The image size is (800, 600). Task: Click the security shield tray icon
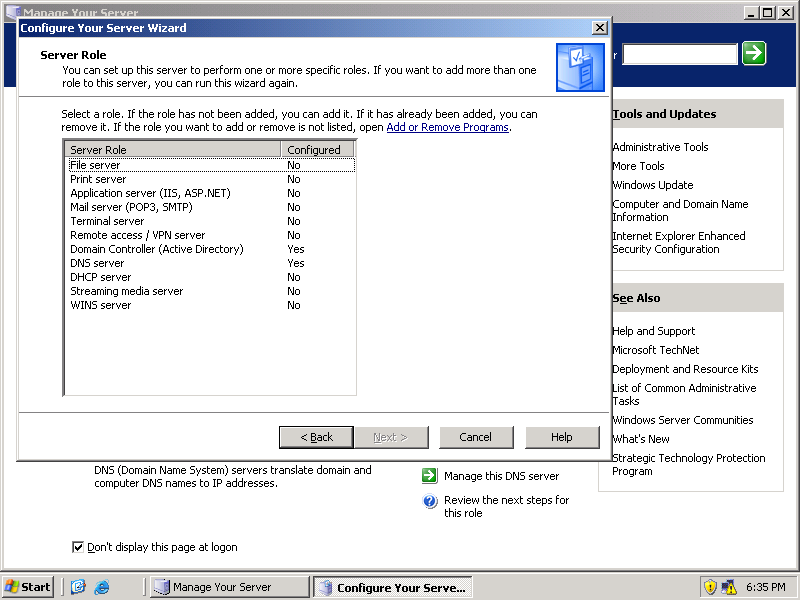709,587
